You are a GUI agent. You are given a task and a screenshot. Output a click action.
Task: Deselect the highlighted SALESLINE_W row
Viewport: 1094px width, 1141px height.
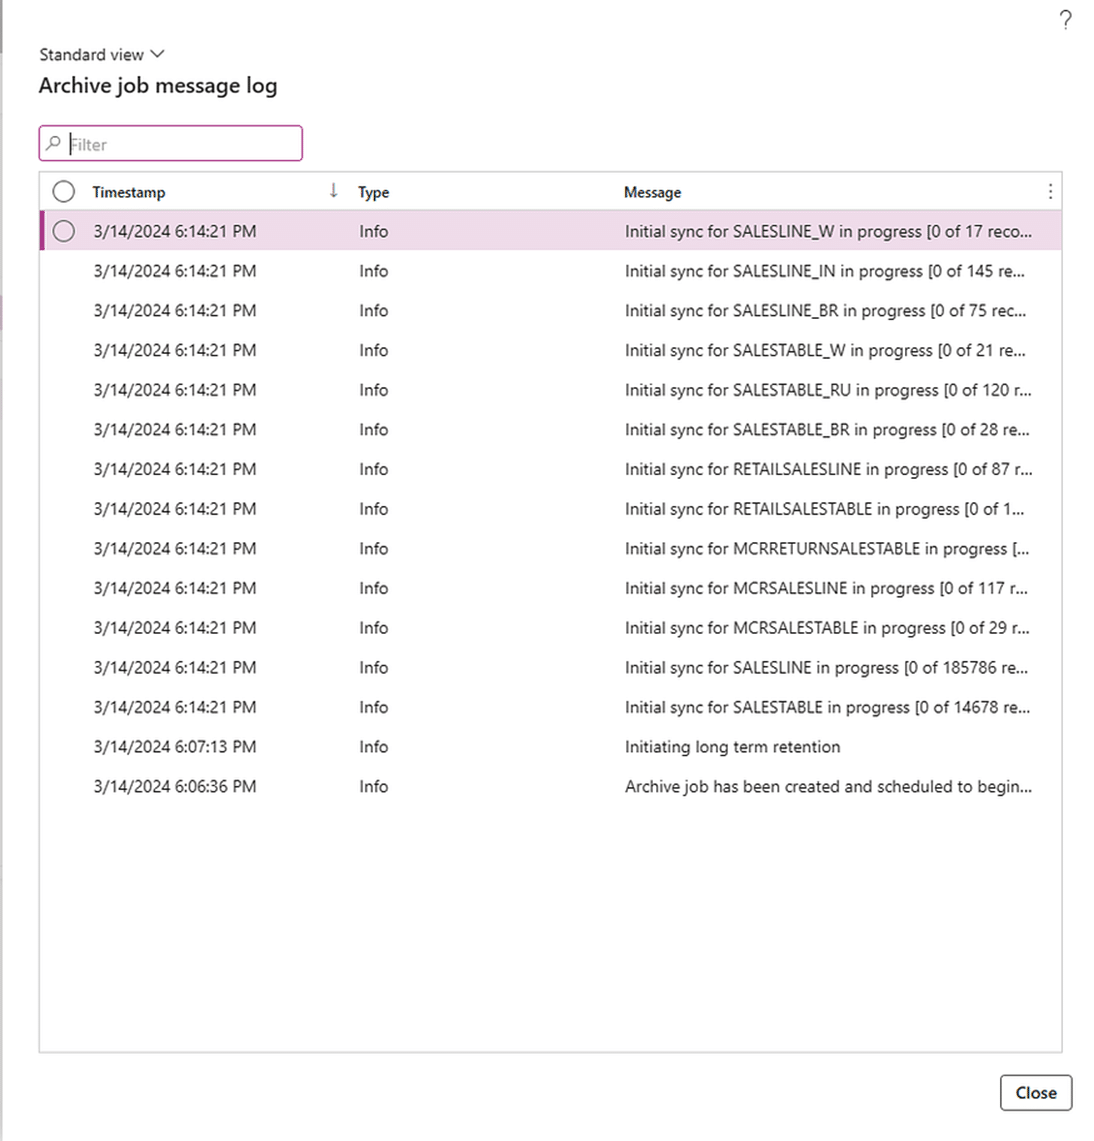click(64, 231)
